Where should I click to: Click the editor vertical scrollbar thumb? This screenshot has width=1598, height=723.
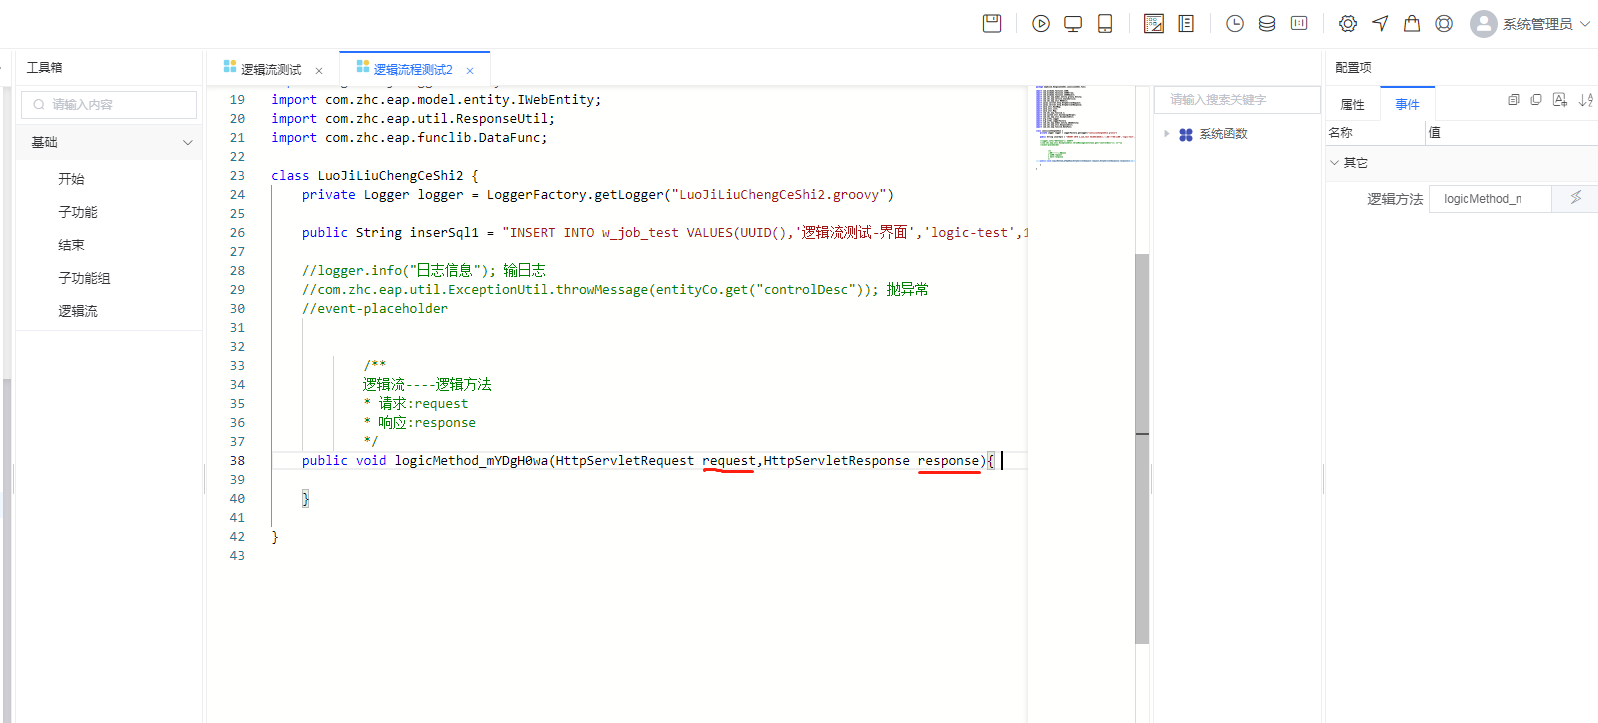click(x=1142, y=448)
